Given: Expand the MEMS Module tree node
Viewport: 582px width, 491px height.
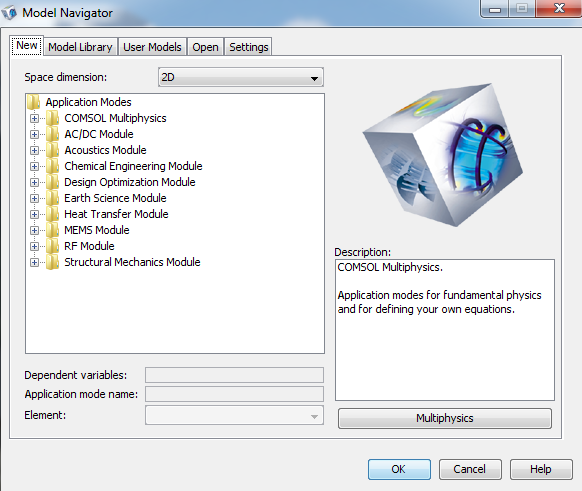Looking at the screenshot, I should [x=34, y=230].
